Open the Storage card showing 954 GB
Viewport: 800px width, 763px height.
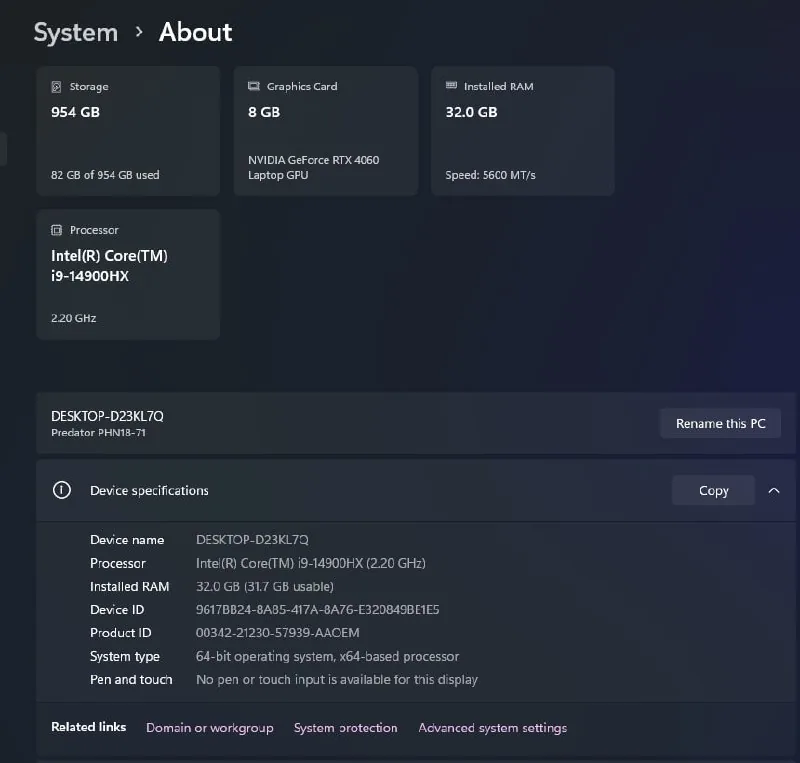click(x=128, y=131)
